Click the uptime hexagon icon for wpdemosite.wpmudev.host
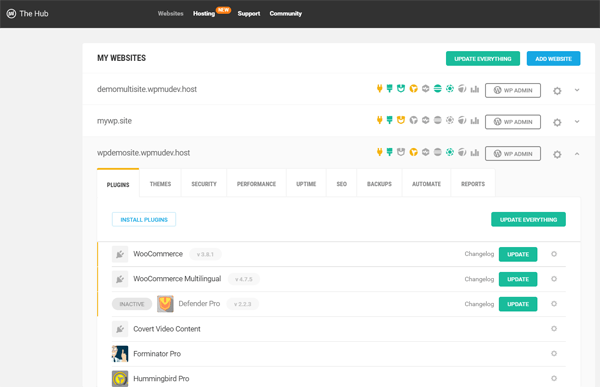Image resolution: width=600 pixels, height=387 pixels. [426, 152]
